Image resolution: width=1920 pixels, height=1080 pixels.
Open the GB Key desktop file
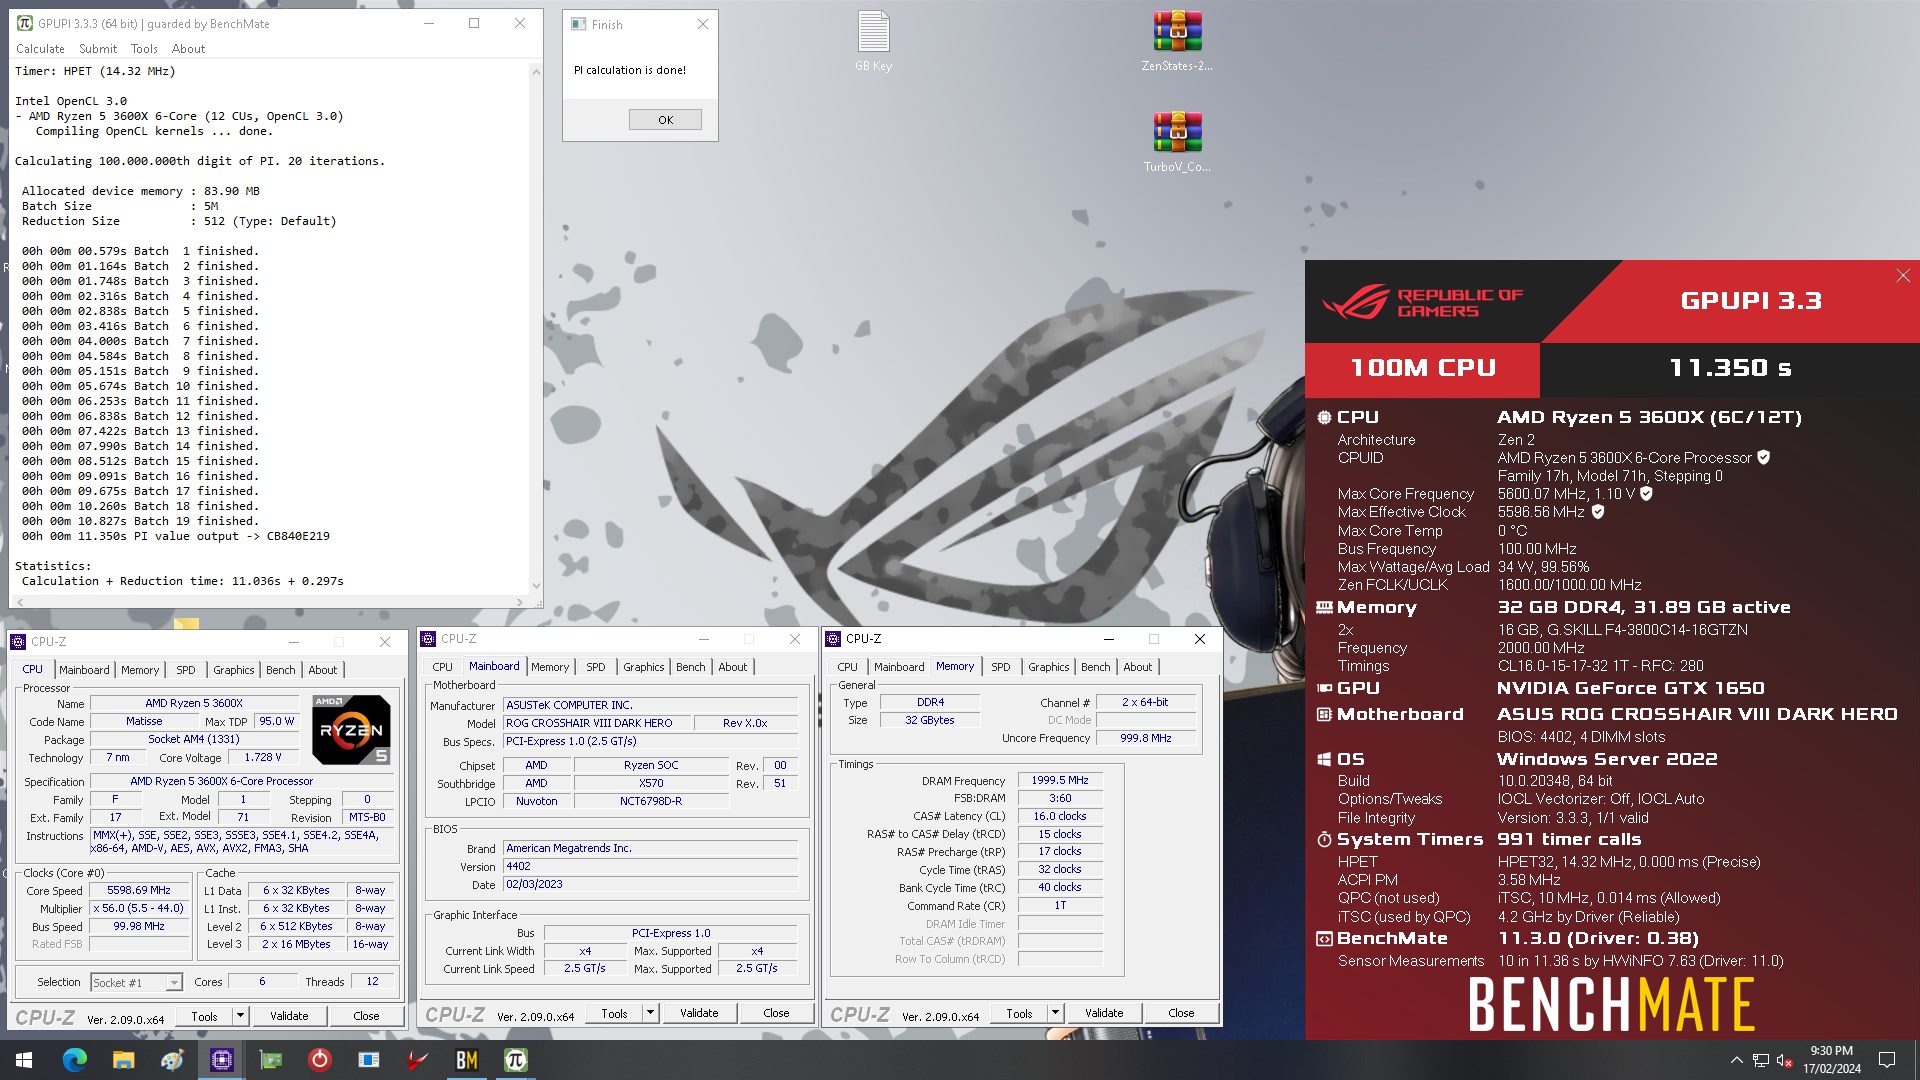873,40
